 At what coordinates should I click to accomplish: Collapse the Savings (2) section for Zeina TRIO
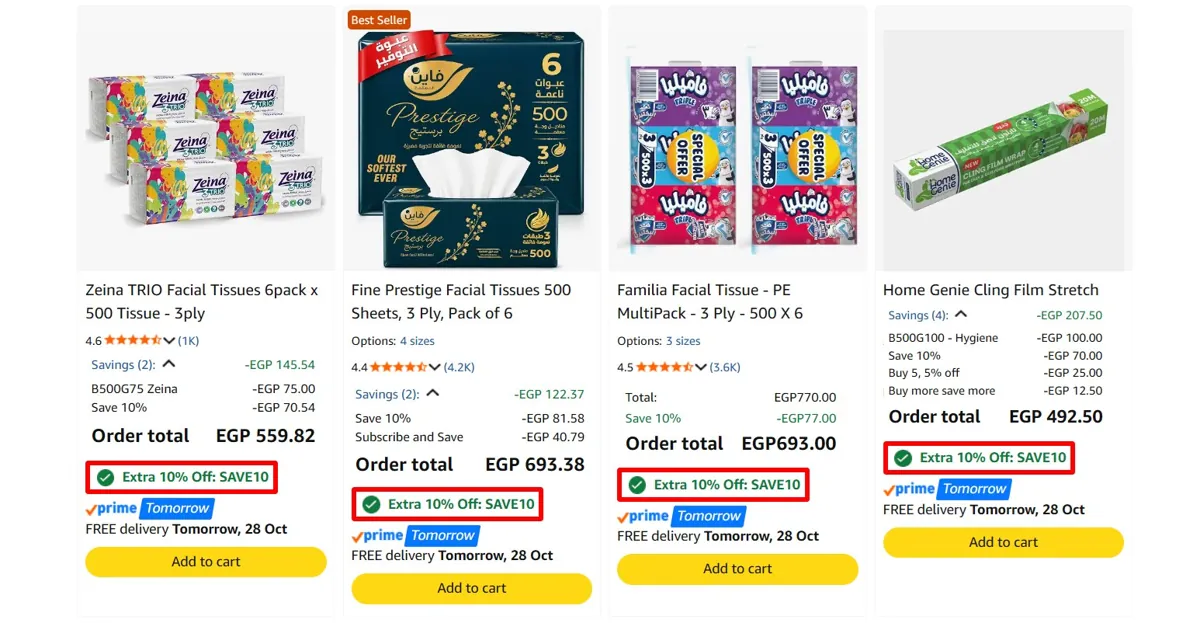pos(169,365)
